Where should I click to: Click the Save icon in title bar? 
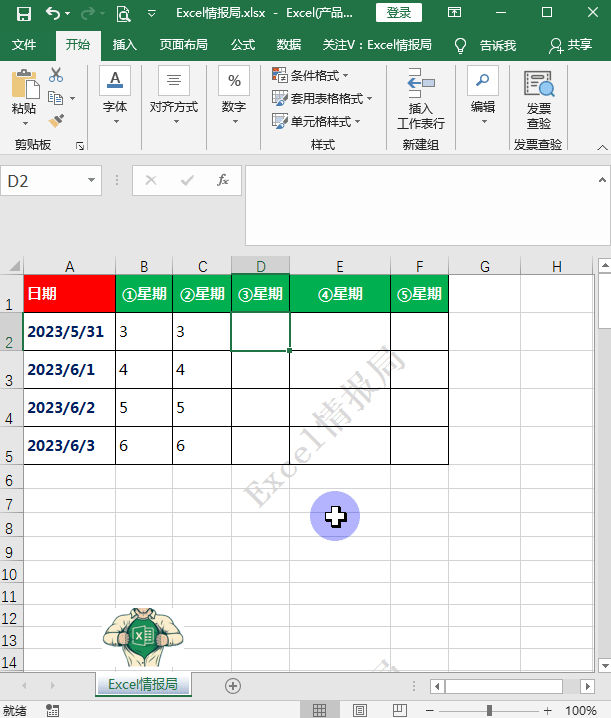(x=23, y=14)
